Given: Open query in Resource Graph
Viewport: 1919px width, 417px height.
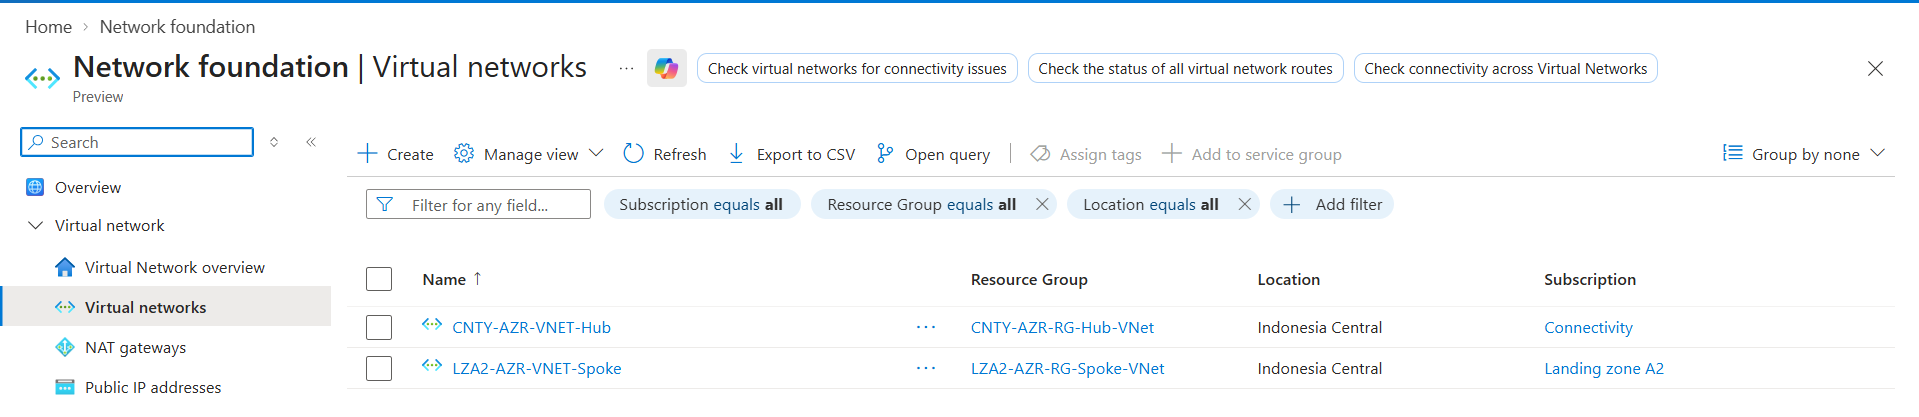Looking at the screenshot, I should point(933,154).
